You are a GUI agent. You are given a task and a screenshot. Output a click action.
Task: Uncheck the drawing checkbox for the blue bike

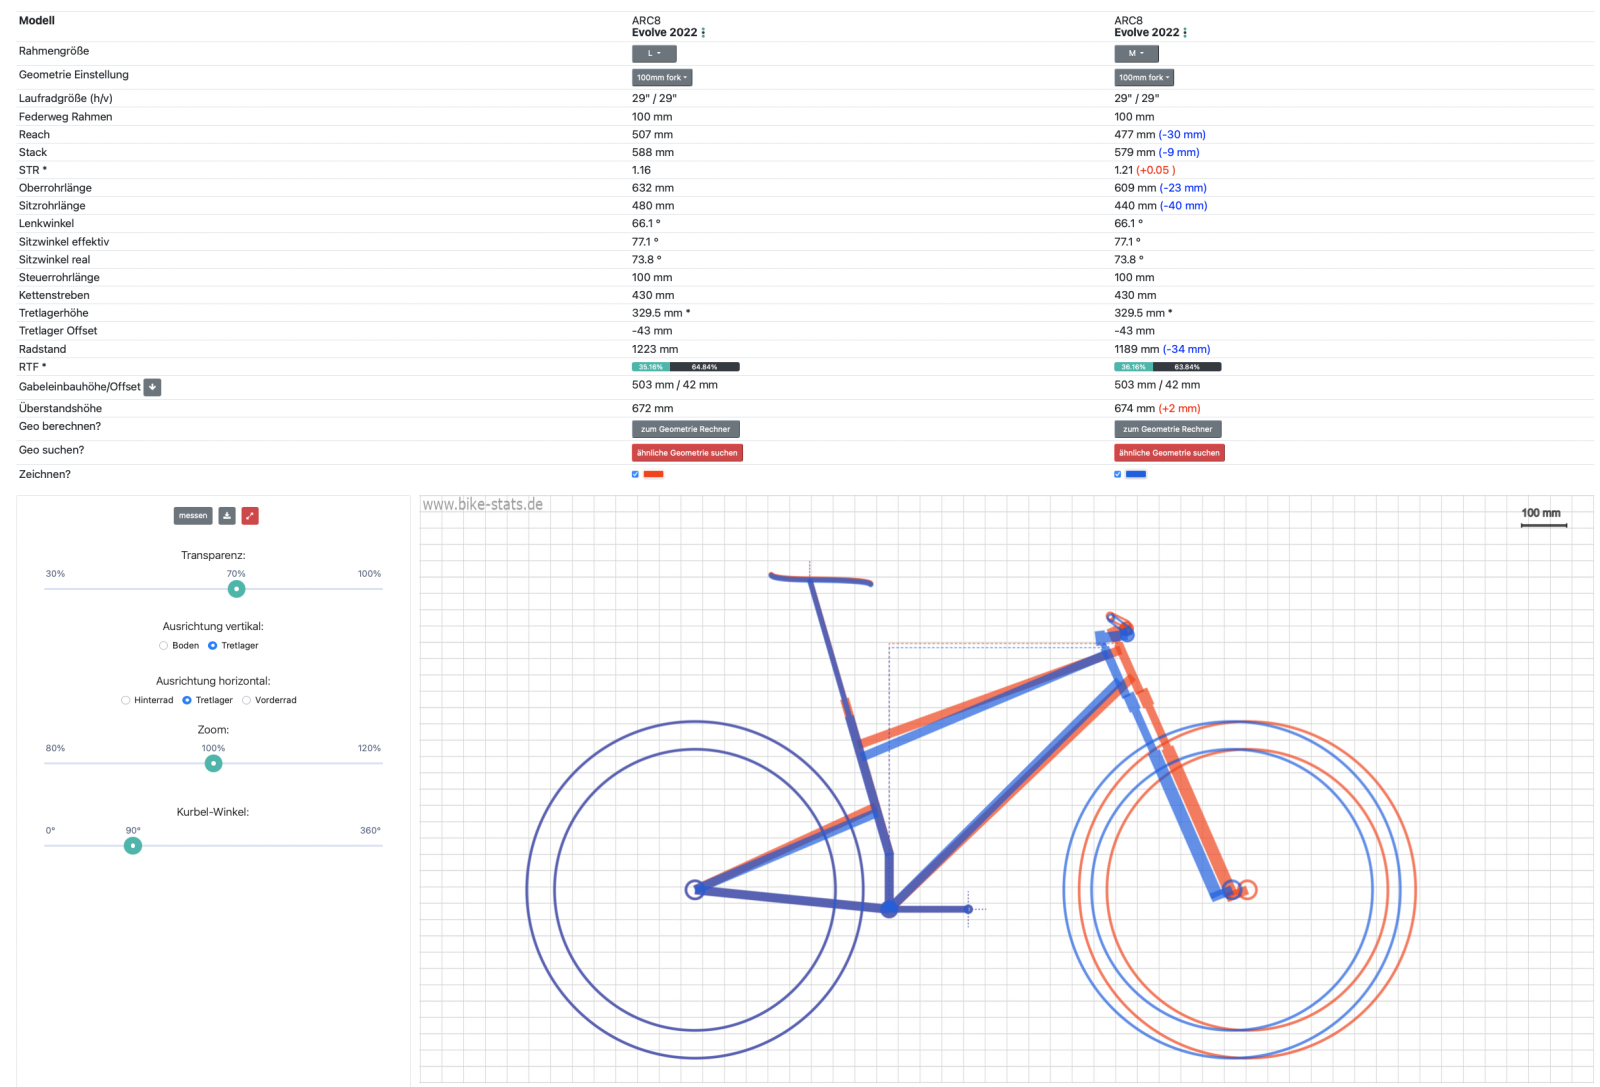click(1117, 474)
